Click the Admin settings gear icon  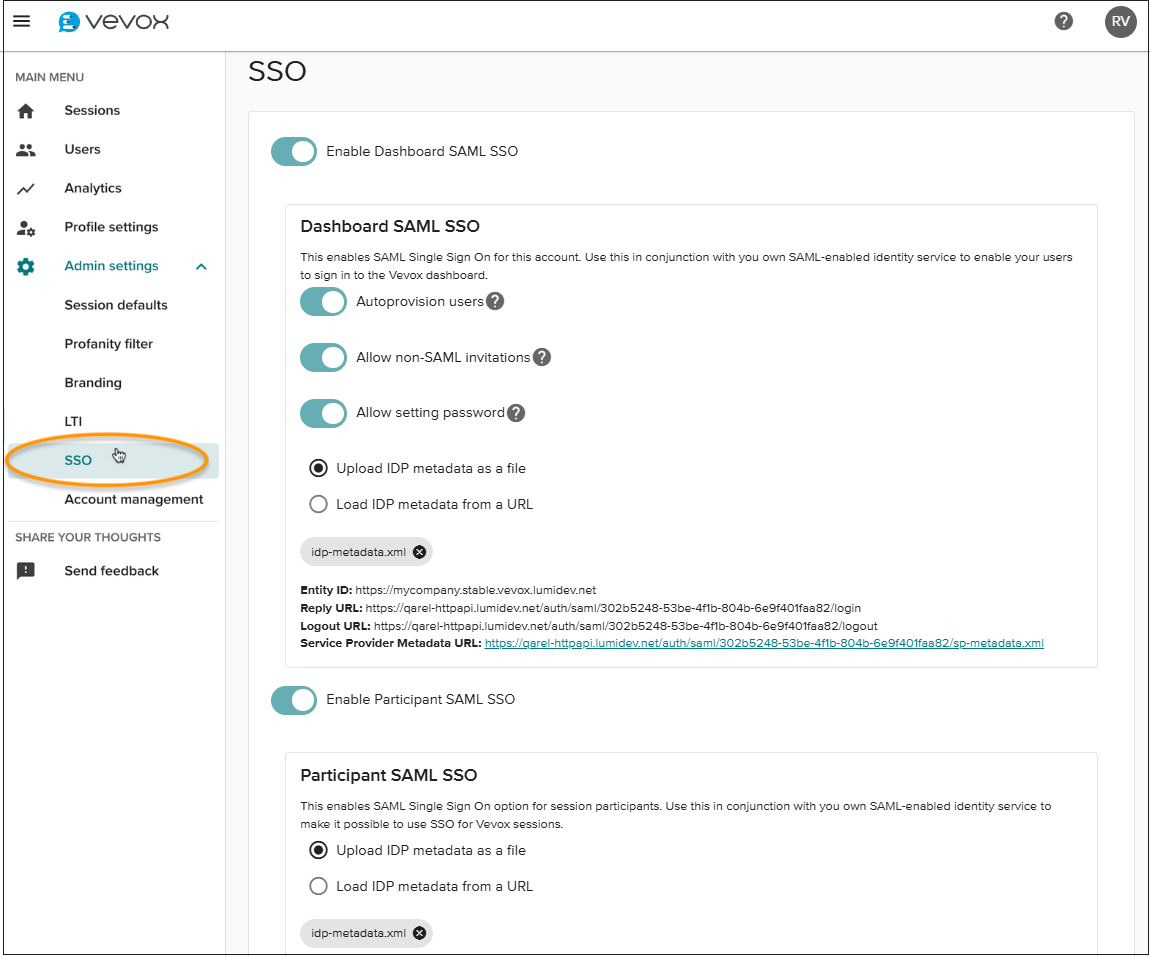26,266
